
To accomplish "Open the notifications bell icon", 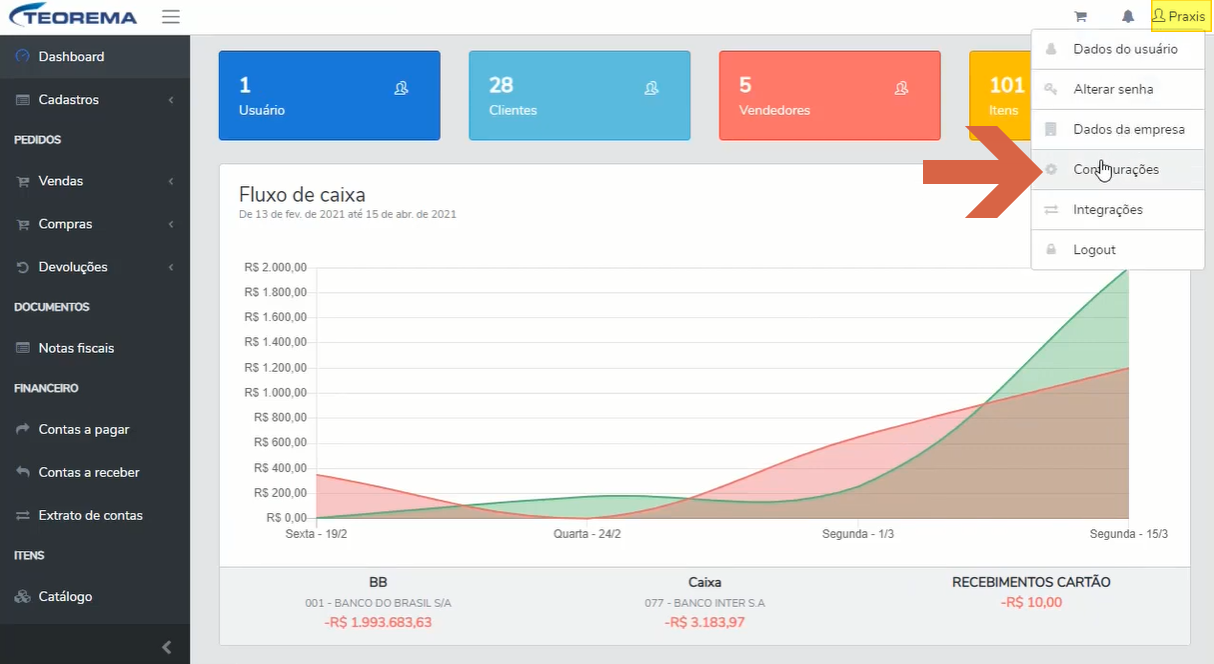I will [x=1128, y=17].
